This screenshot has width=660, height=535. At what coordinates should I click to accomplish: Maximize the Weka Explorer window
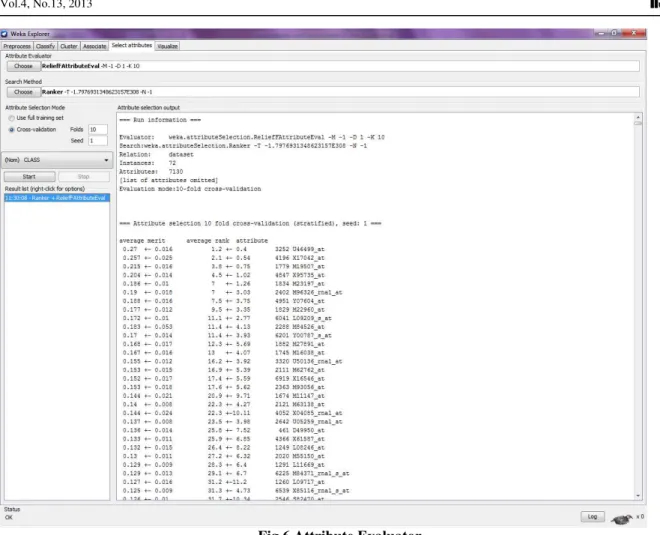[x=614, y=33]
